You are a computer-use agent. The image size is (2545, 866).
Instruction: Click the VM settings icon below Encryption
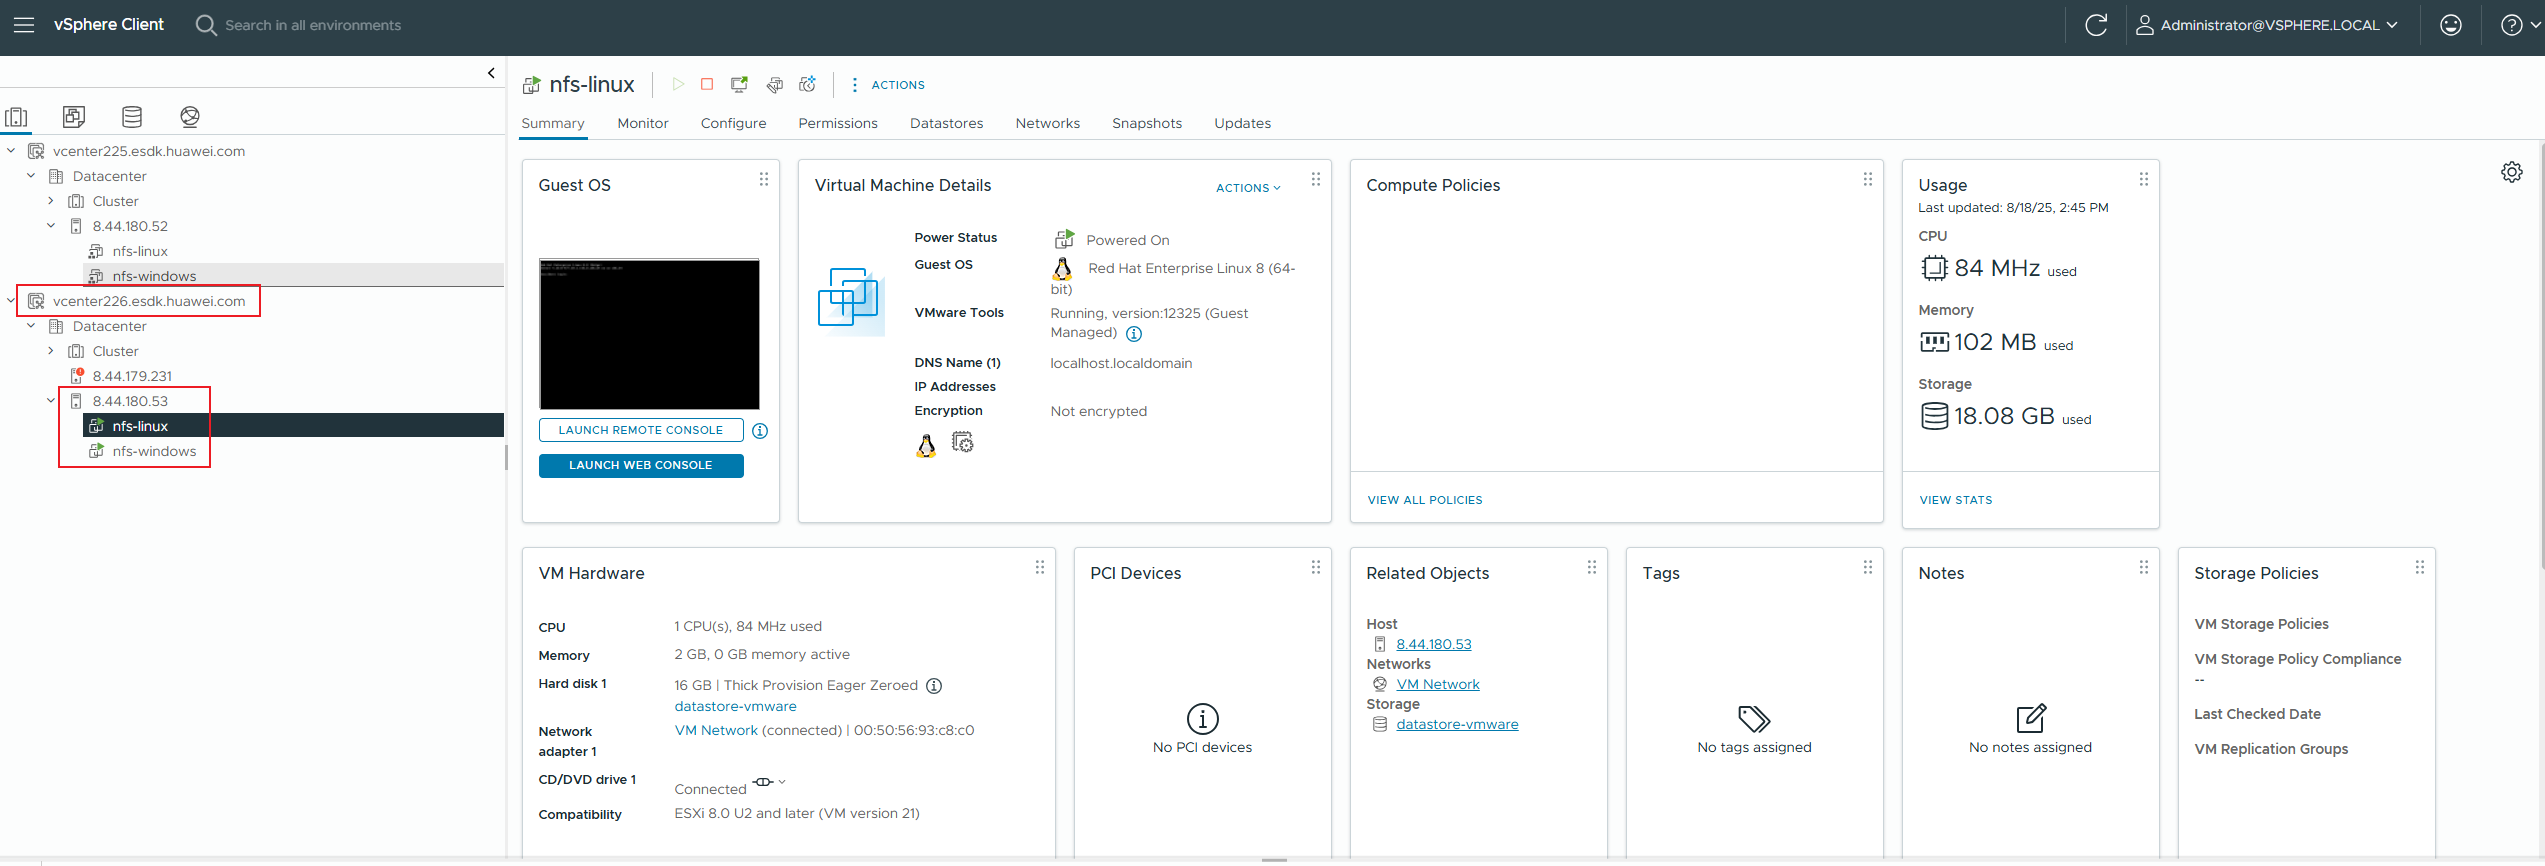click(x=963, y=442)
